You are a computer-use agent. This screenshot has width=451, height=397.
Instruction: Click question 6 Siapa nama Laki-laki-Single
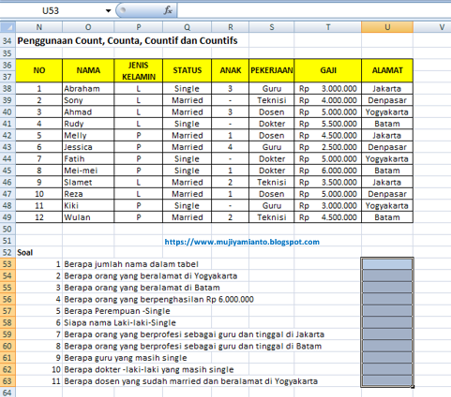[x=120, y=323]
